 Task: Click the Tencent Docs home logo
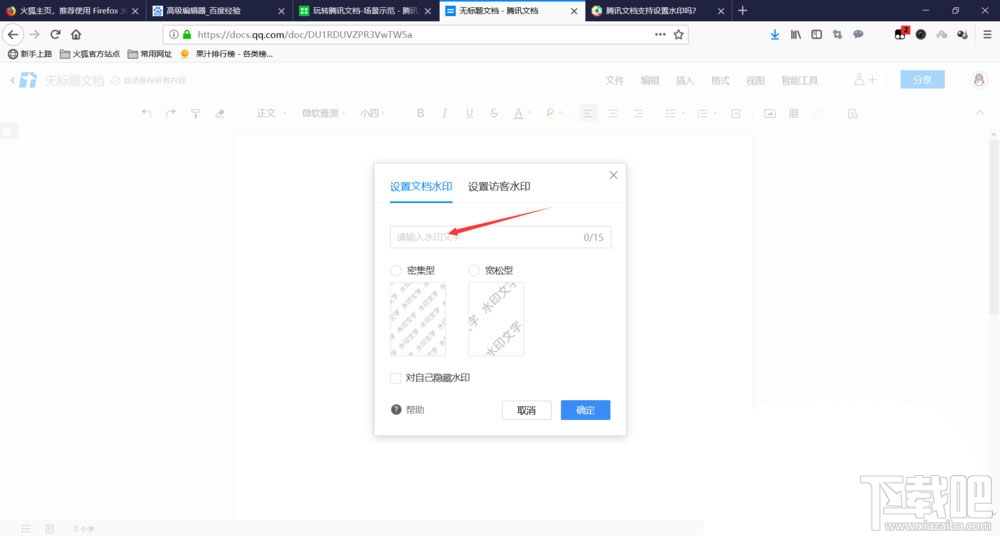(27, 80)
